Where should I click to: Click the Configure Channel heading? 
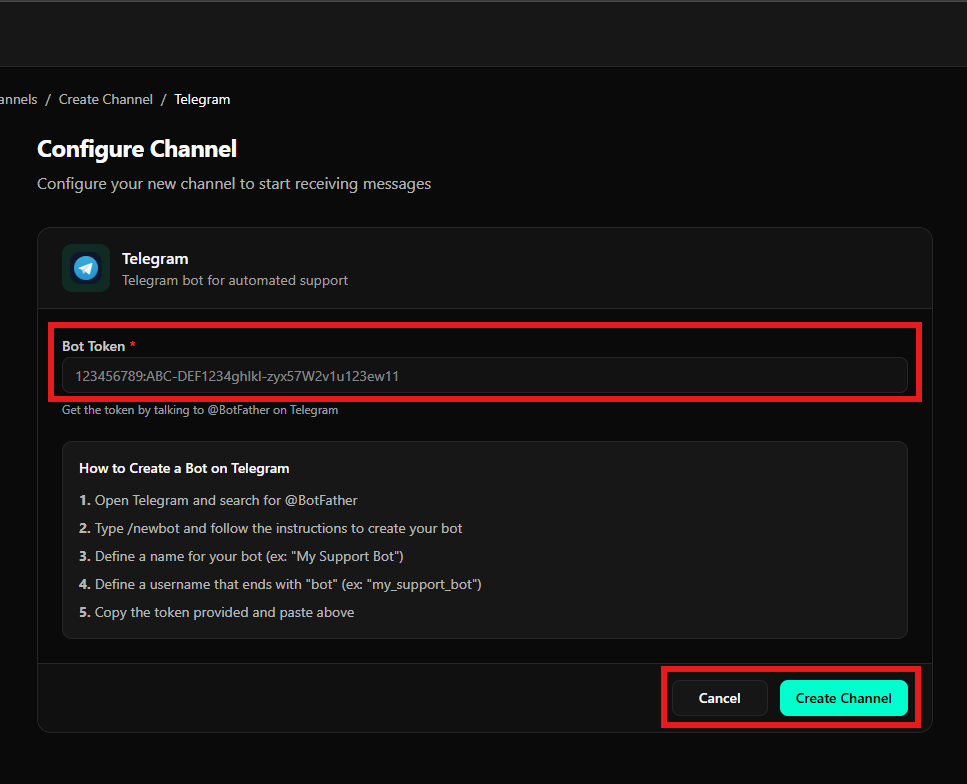coord(137,149)
